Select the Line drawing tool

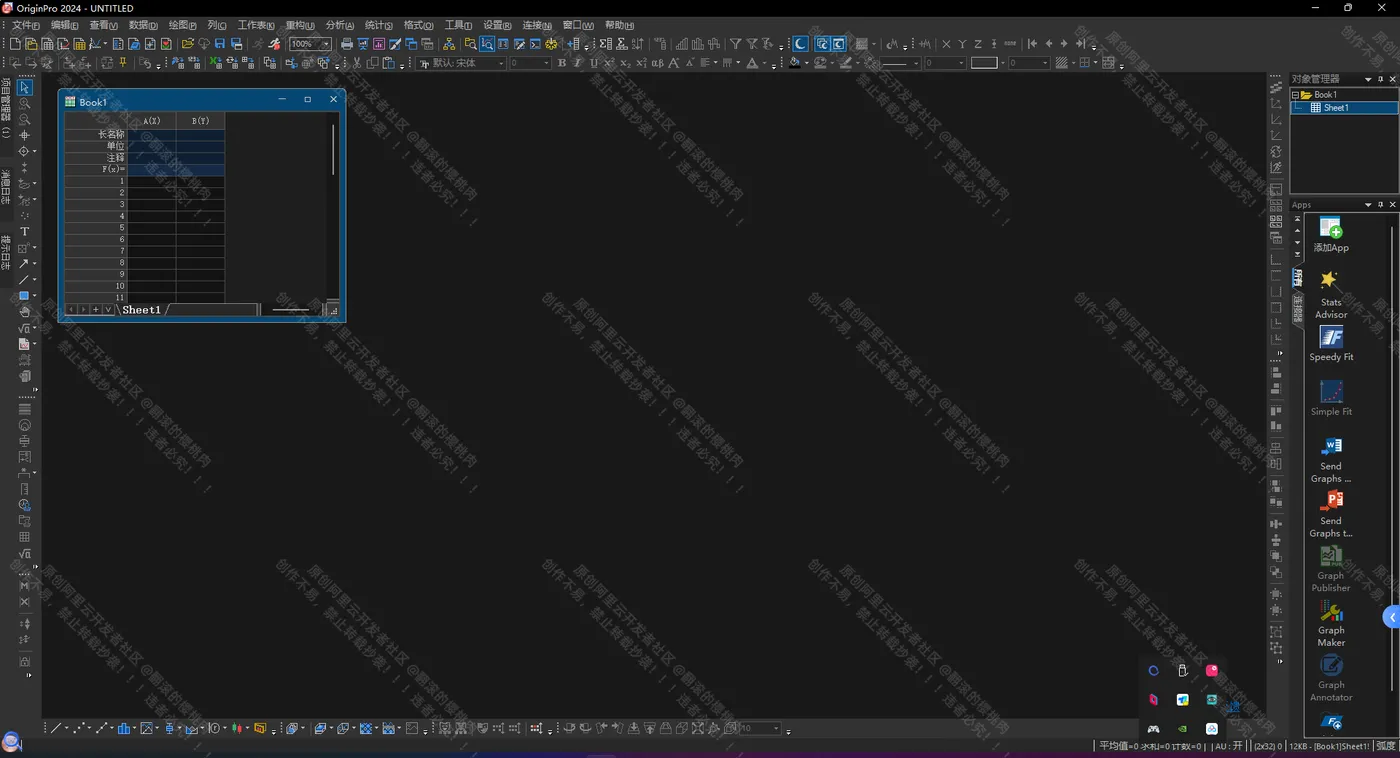tap(24, 279)
